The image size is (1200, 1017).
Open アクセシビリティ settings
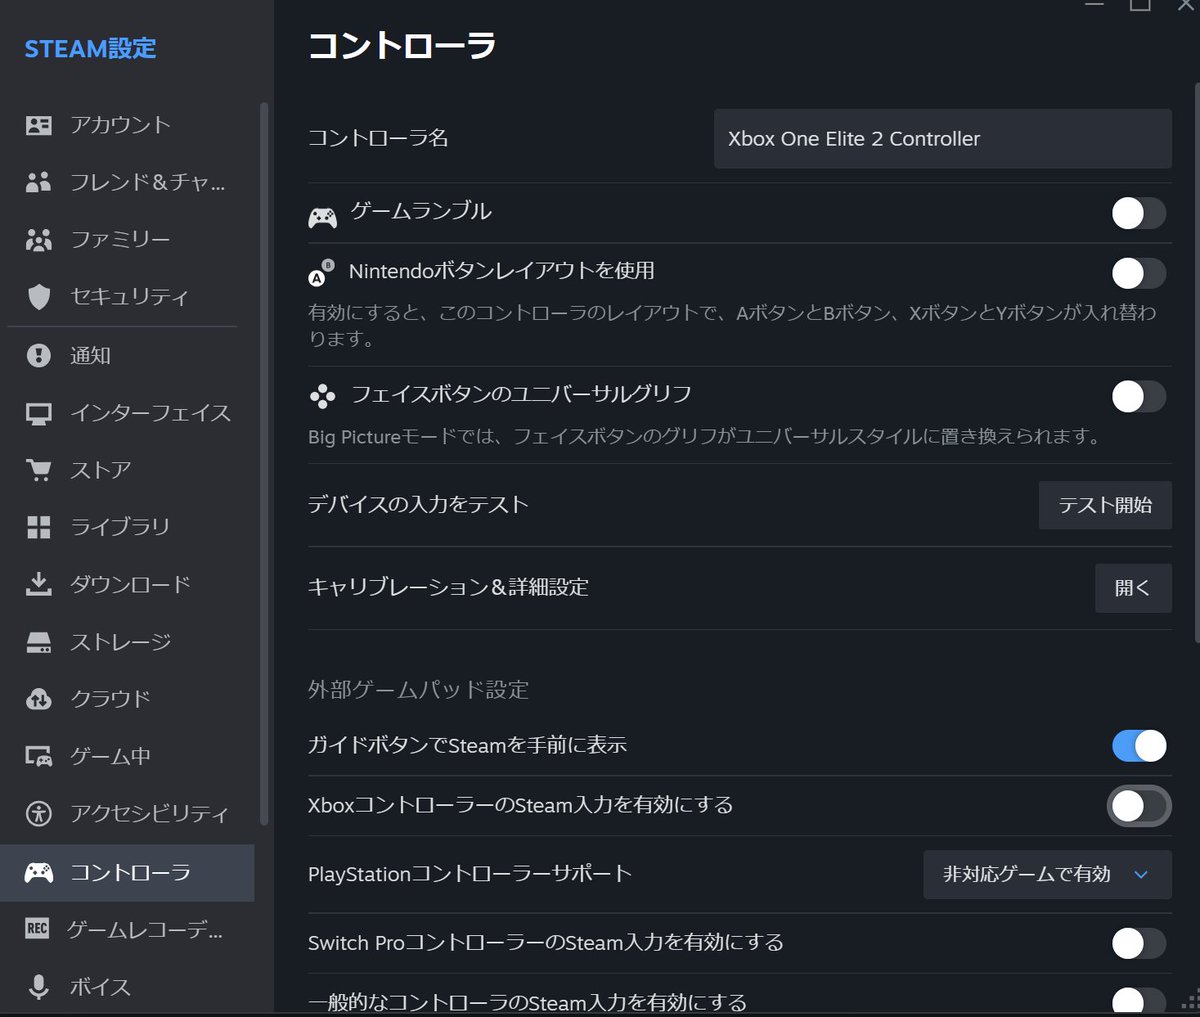[x=127, y=814]
